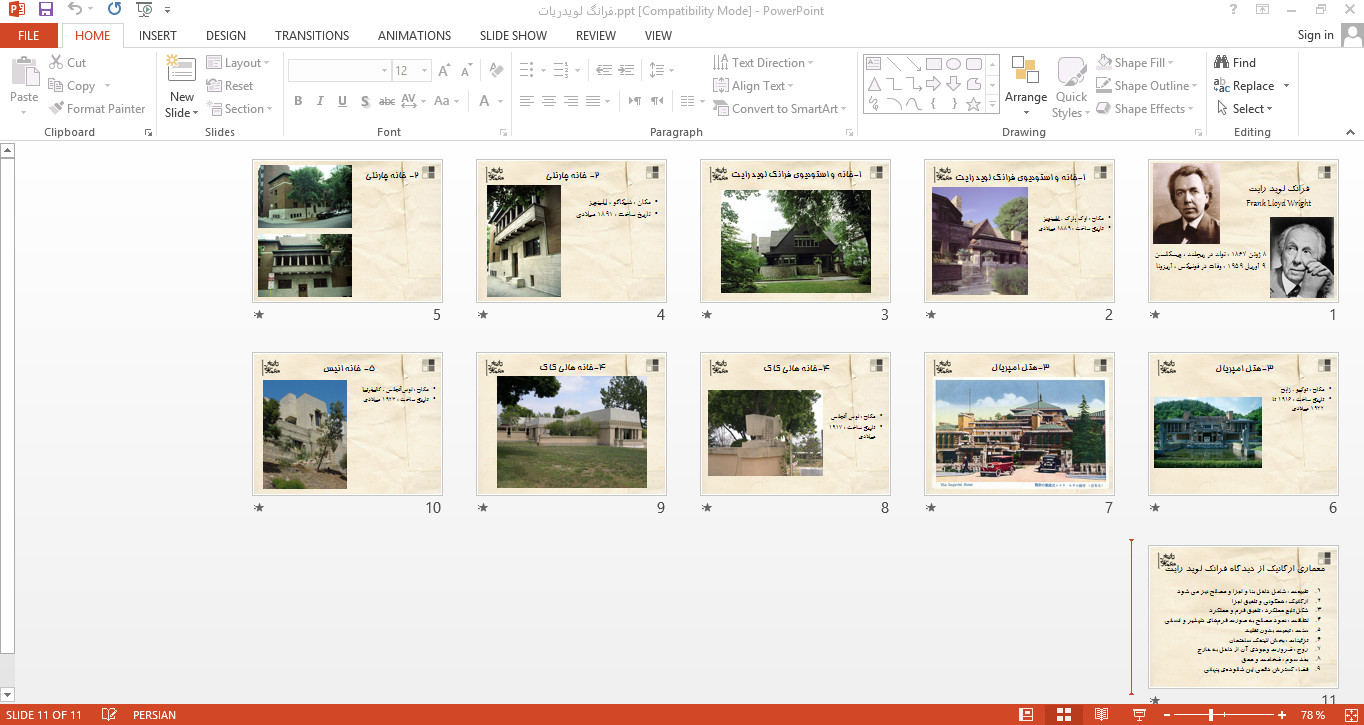The width and height of the screenshot is (1364, 725).
Task: Click the Decrease List Level icon
Action: pyautogui.click(x=603, y=71)
